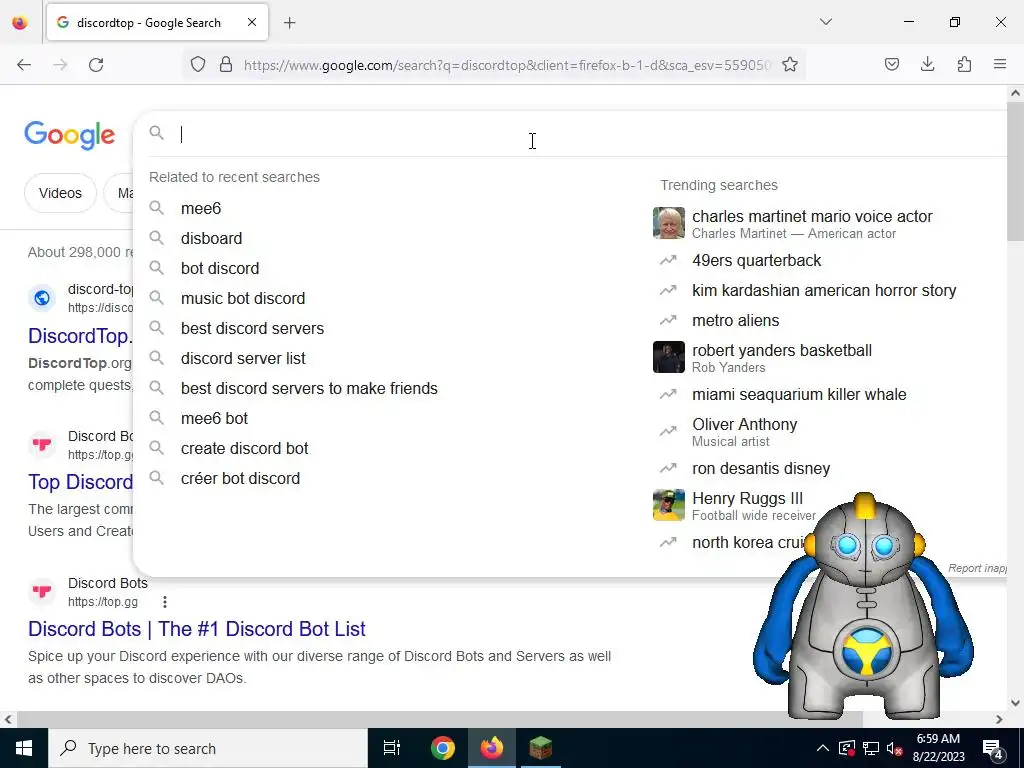Go back using the browser back arrow

24,65
